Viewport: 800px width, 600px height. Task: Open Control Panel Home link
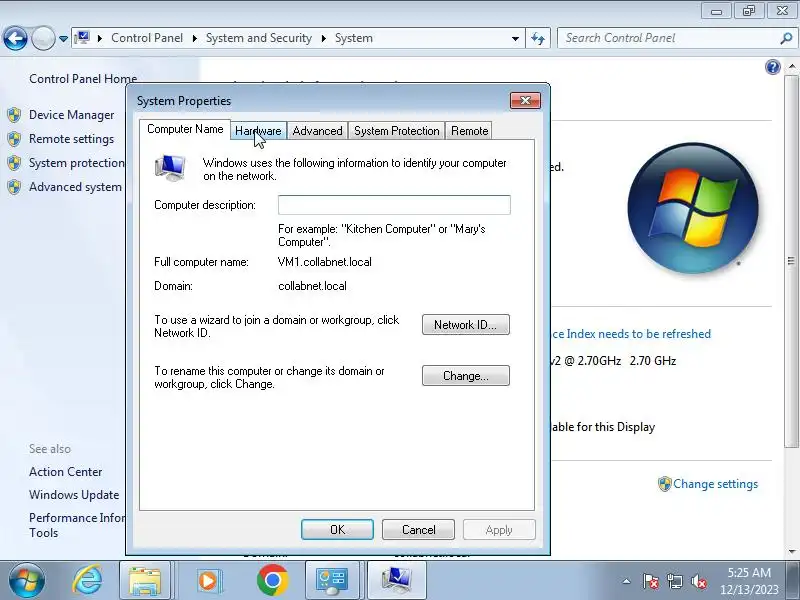click(83, 79)
